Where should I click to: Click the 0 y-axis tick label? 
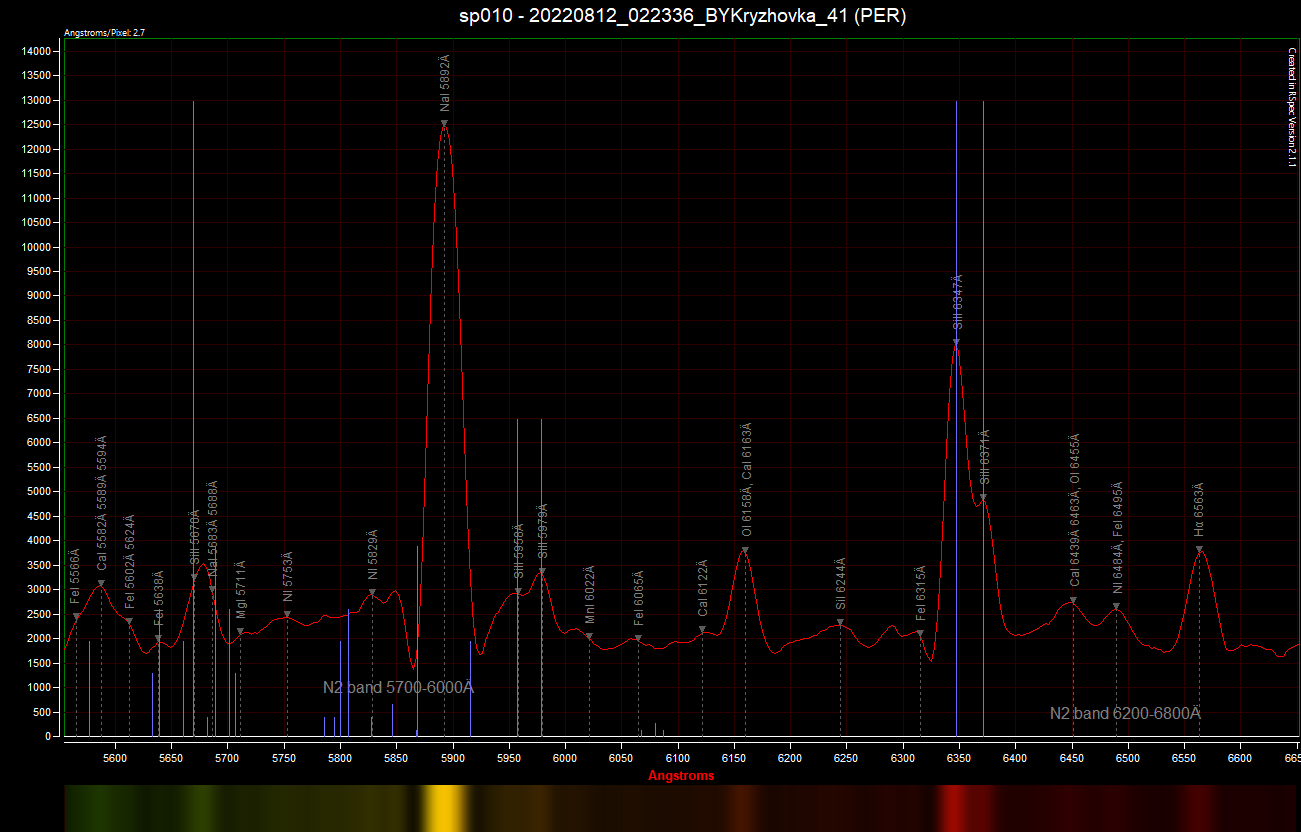[50, 737]
